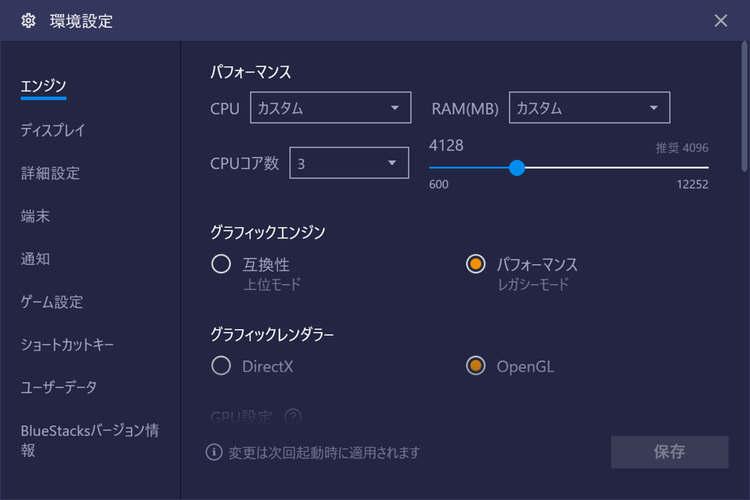This screenshot has height=500, width=750.
Task: Click the vertical scrollbar on right edge
Action: pos(744,106)
